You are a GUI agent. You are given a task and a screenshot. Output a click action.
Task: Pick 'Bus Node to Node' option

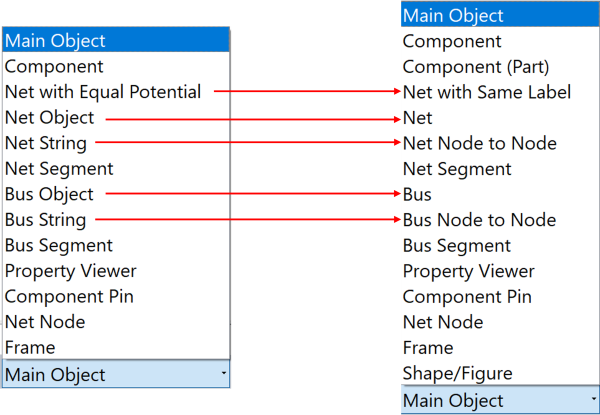(480, 220)
